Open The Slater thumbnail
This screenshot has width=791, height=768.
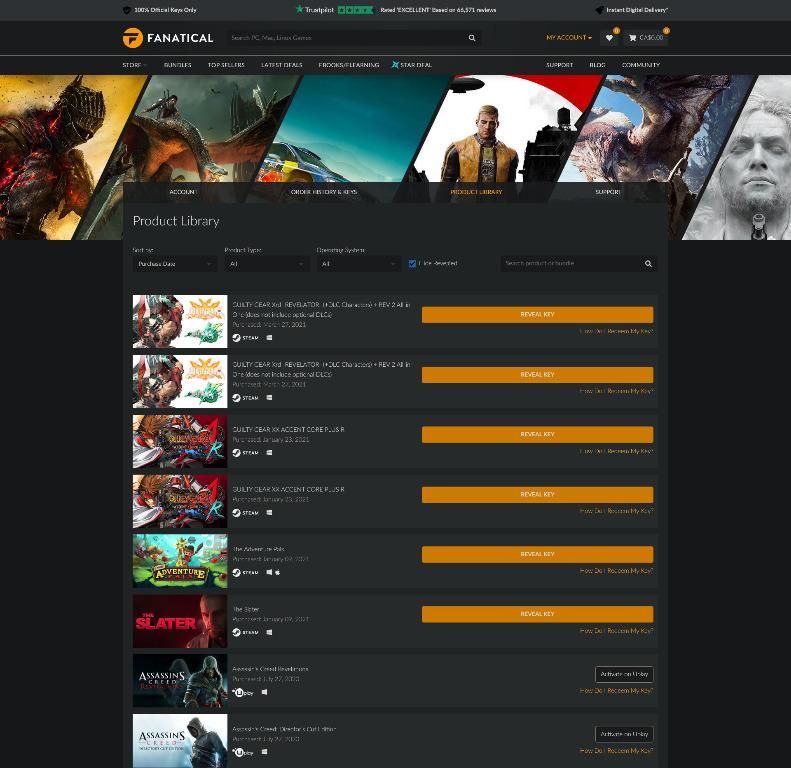pyautogui.click(x=180, y=621)
